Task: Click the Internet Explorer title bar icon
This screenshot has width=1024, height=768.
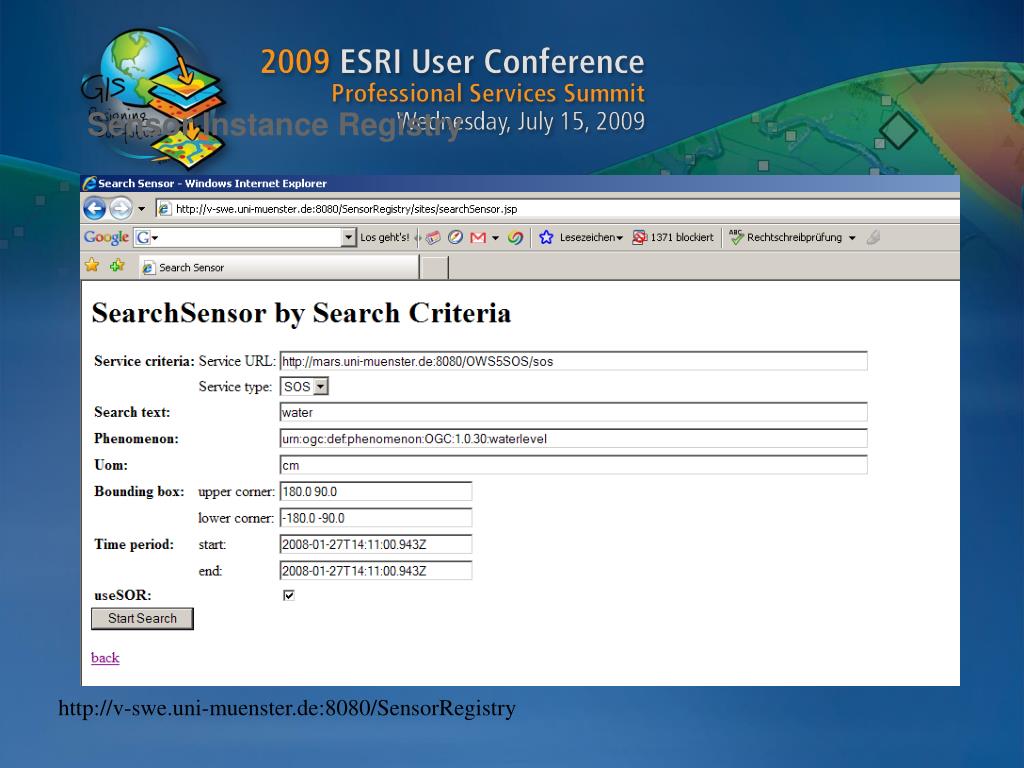Action: coord(89,184)
